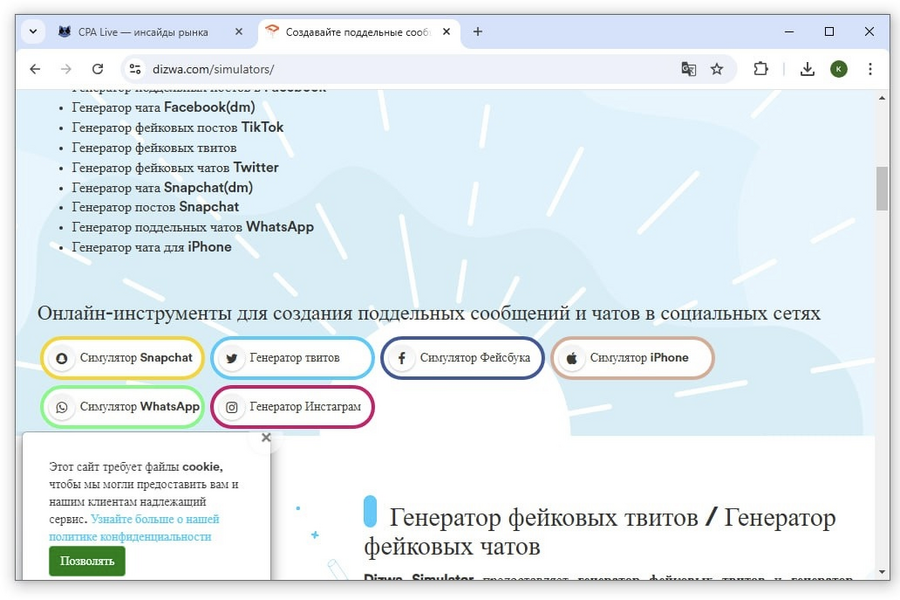
Task: Go back with the browser back arrow
Action: pyautogui.click(x=35, y=69)
